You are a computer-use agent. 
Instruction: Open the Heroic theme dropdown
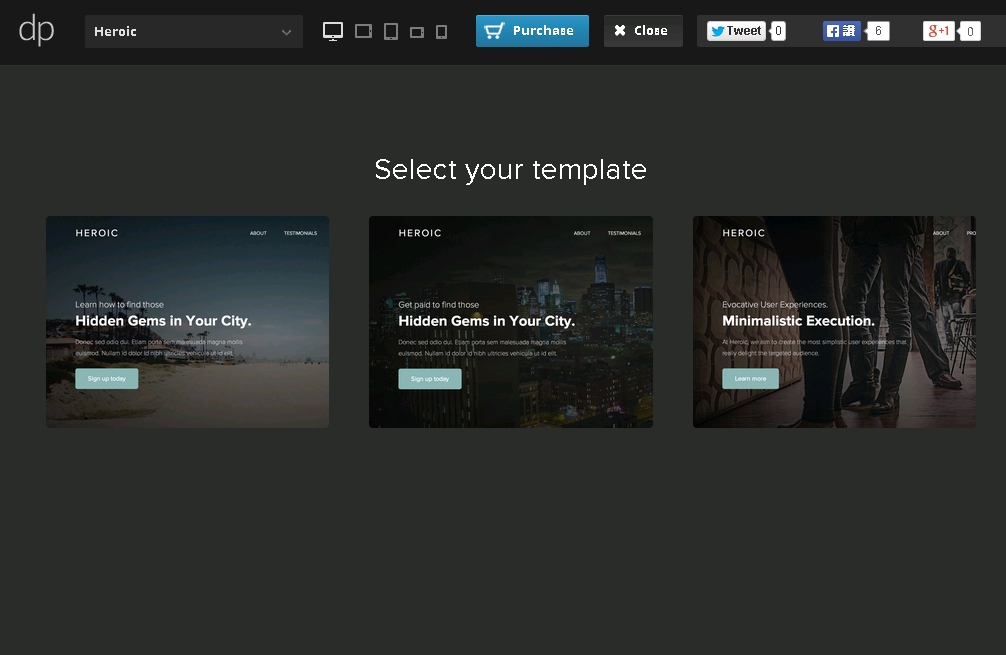pos(193,32)
